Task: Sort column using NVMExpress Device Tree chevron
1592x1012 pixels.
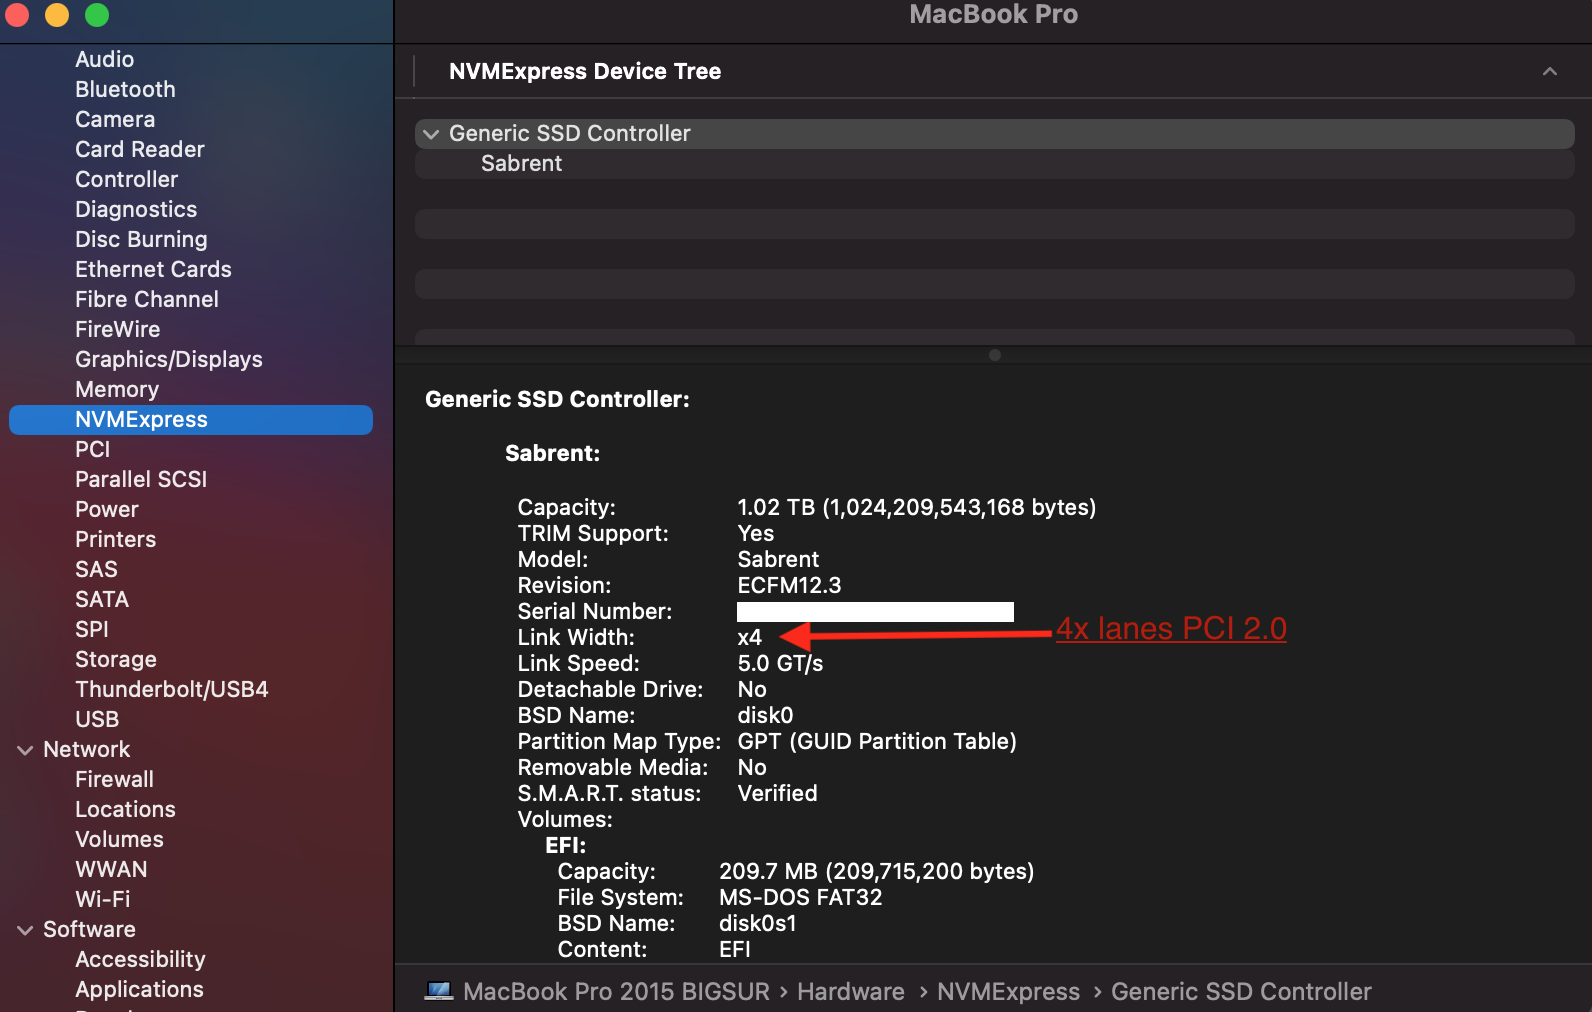Action: tap(1549, 72)
